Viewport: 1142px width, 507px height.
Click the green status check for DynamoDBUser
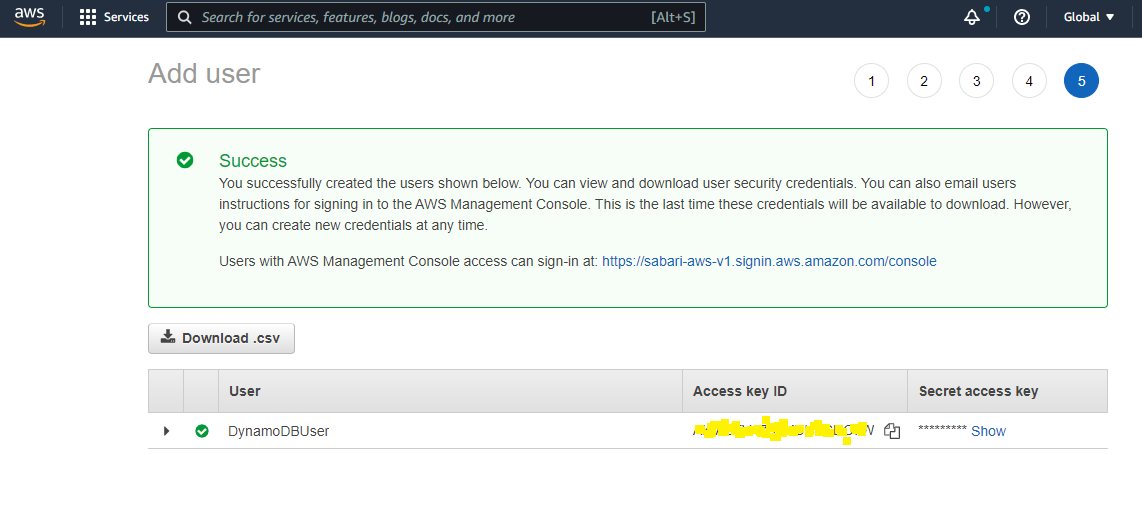pos(202,431)
